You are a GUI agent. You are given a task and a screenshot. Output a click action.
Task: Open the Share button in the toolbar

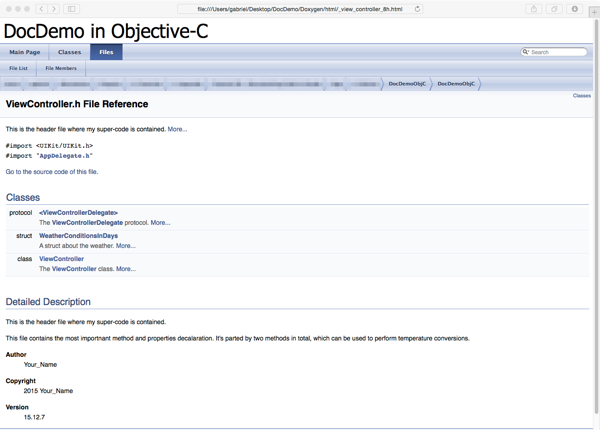click(533, 9)
